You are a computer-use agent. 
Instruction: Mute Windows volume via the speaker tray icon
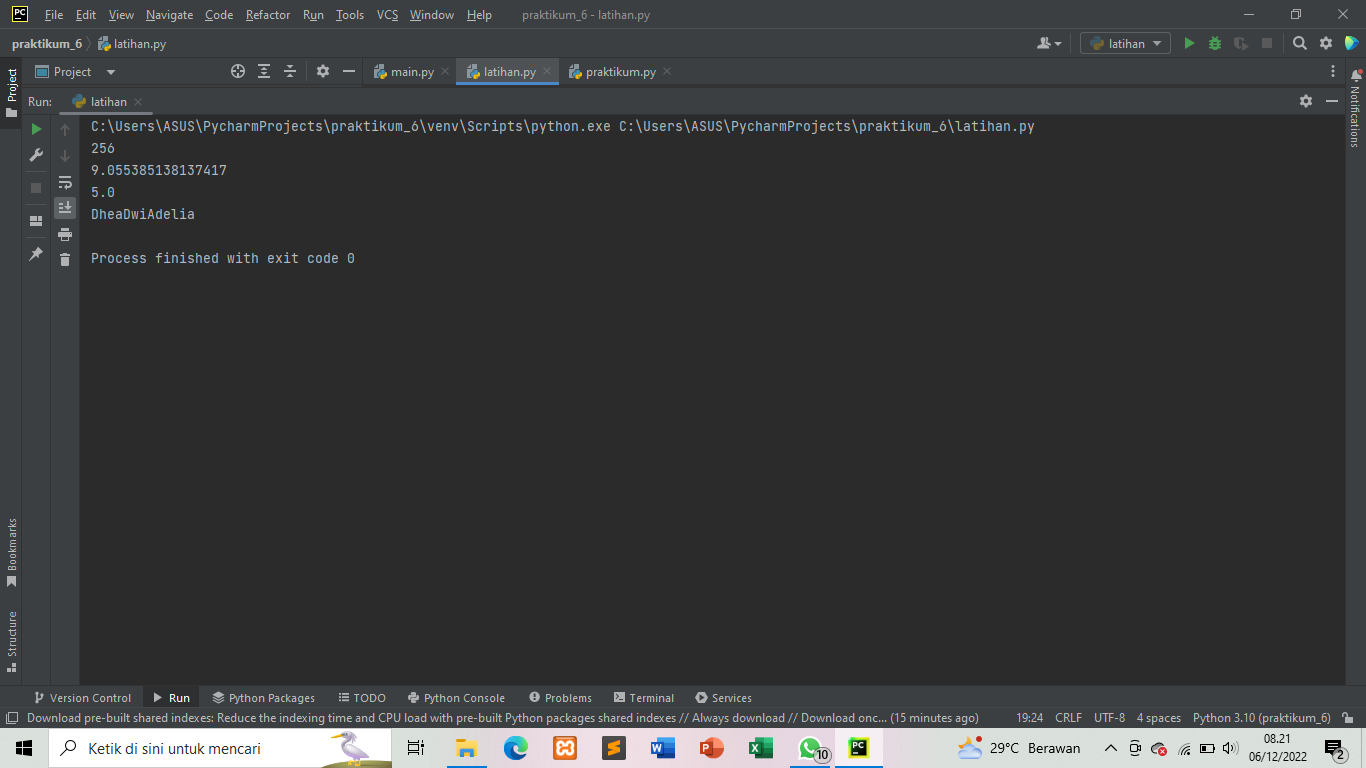point(1228,747)
